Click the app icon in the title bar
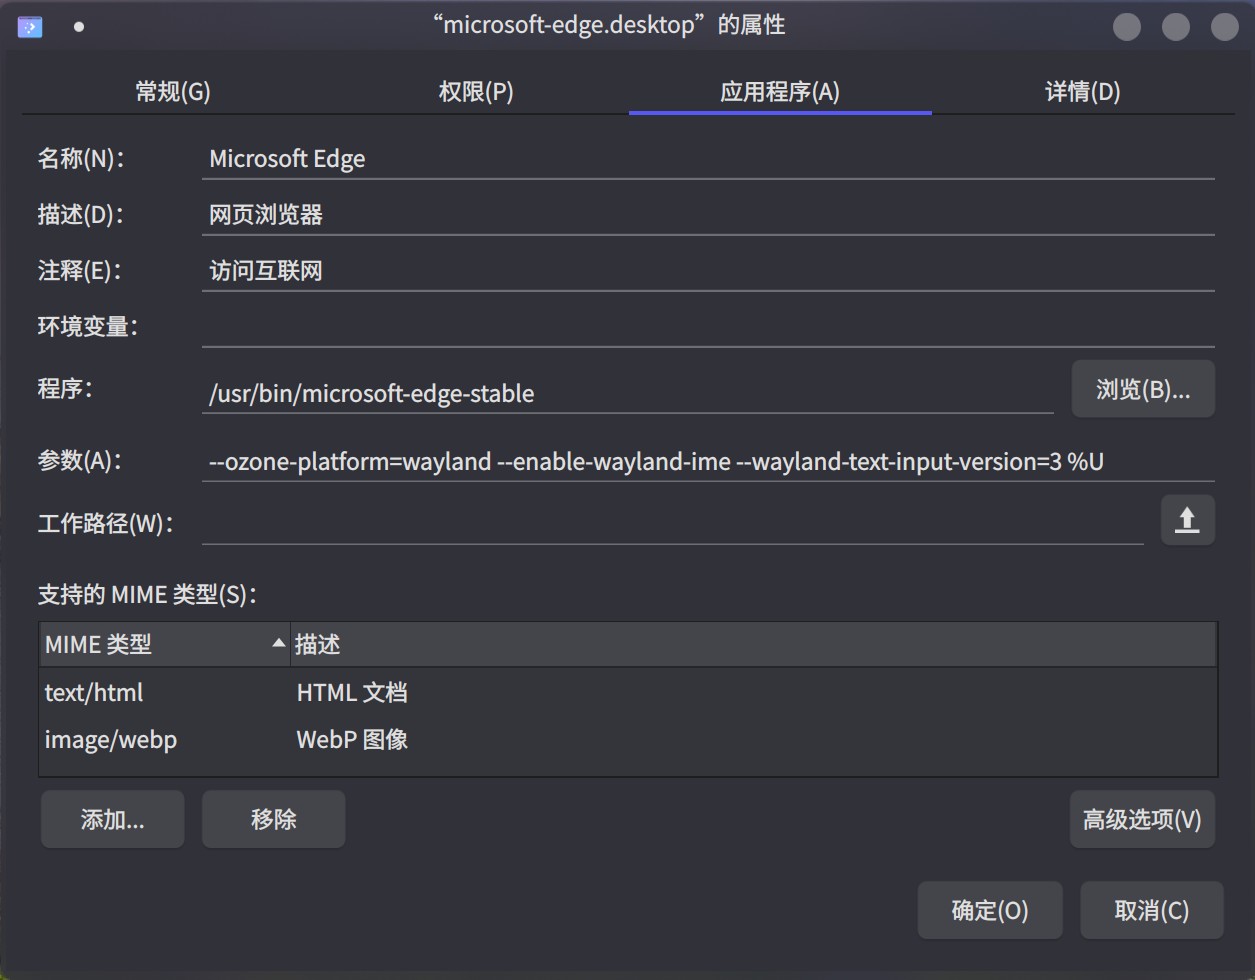1255x980 pixels. click(30, 26)
